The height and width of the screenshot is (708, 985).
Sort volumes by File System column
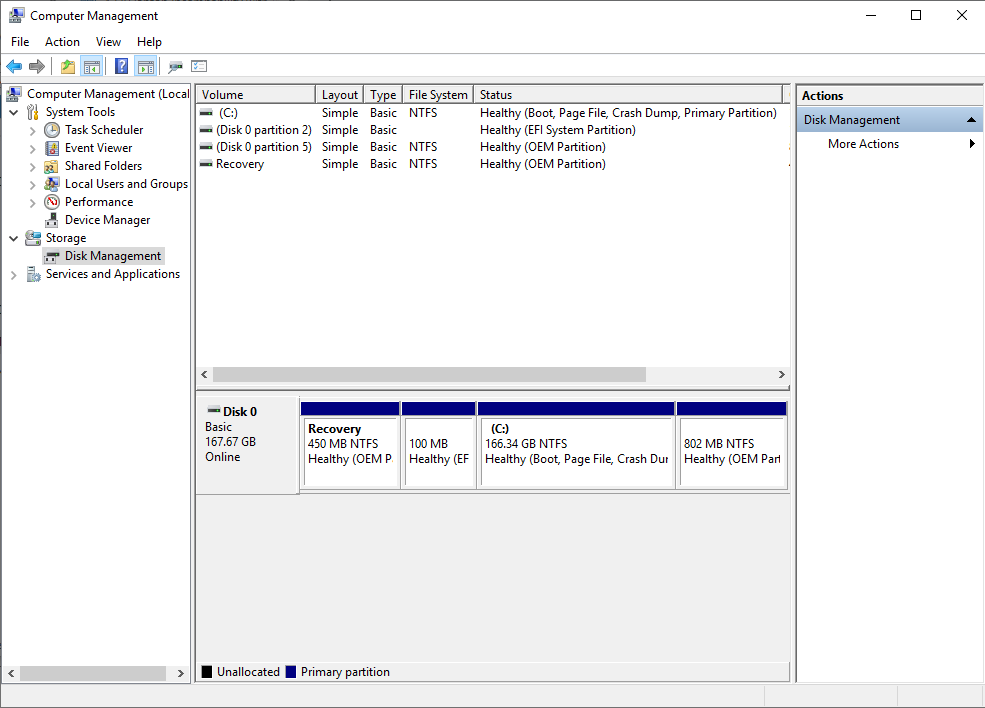437,95
